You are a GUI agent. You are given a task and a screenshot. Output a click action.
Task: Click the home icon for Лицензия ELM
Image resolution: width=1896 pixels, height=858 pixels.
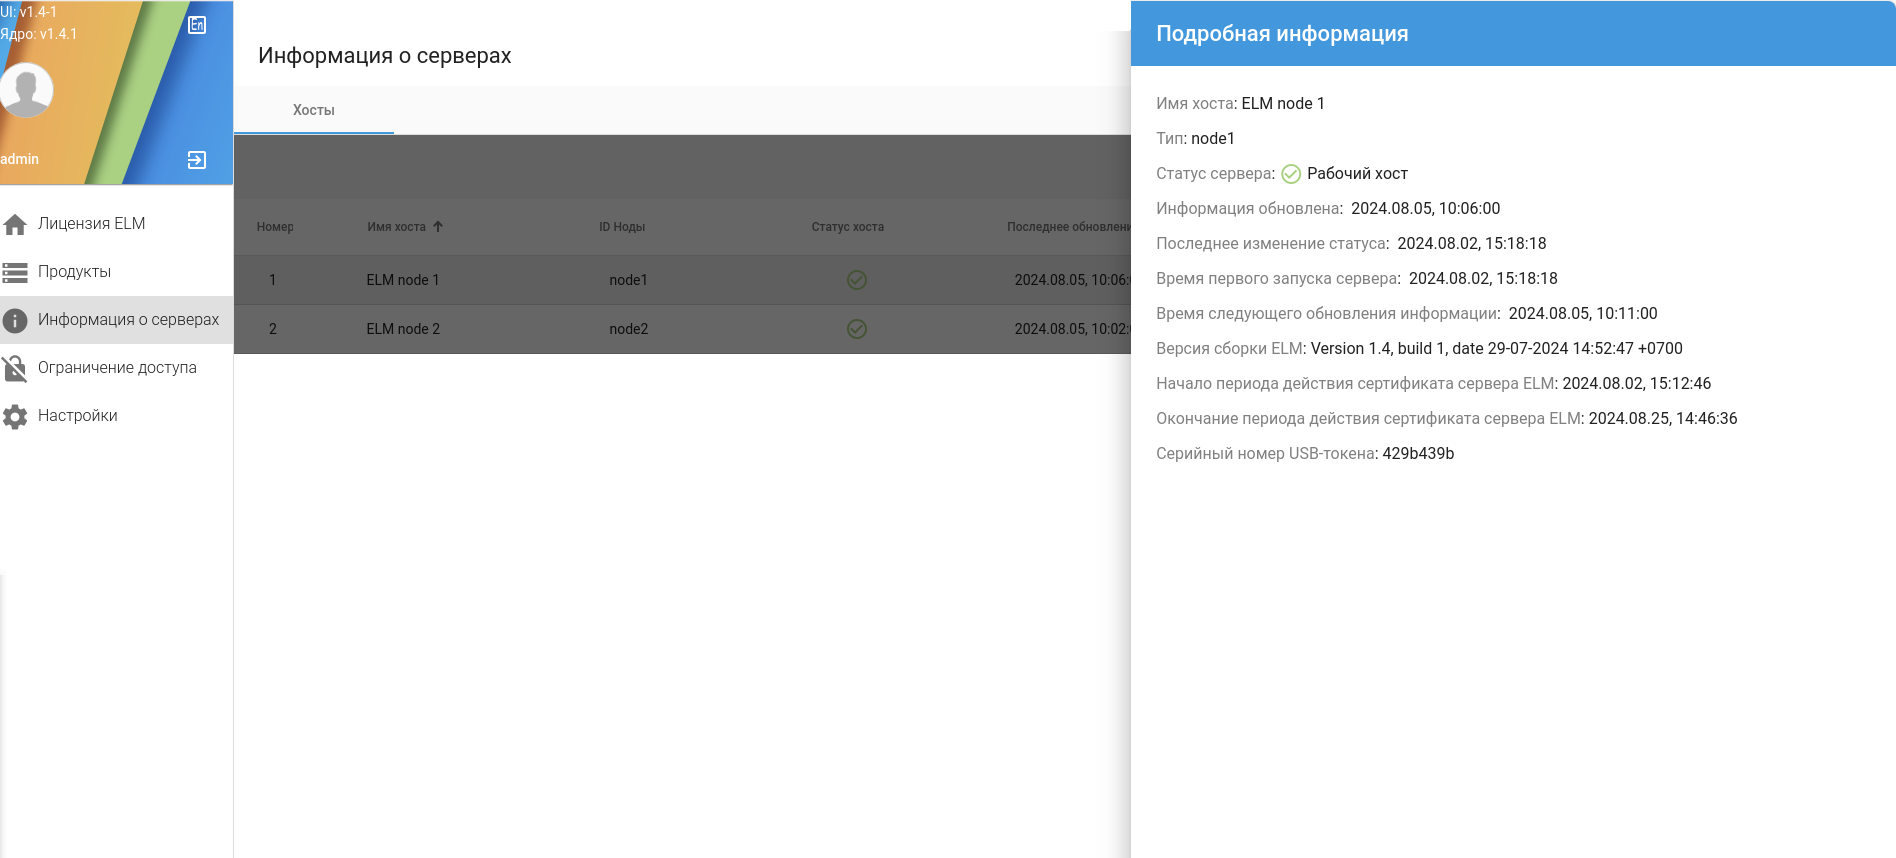(x=15, y=225)
